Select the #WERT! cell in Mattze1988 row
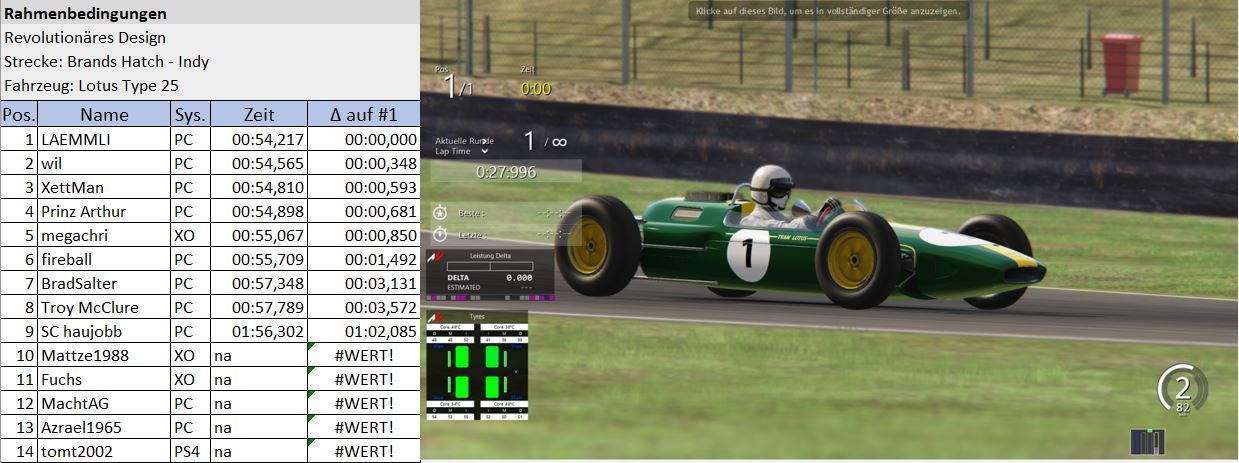 pos(364,355)
